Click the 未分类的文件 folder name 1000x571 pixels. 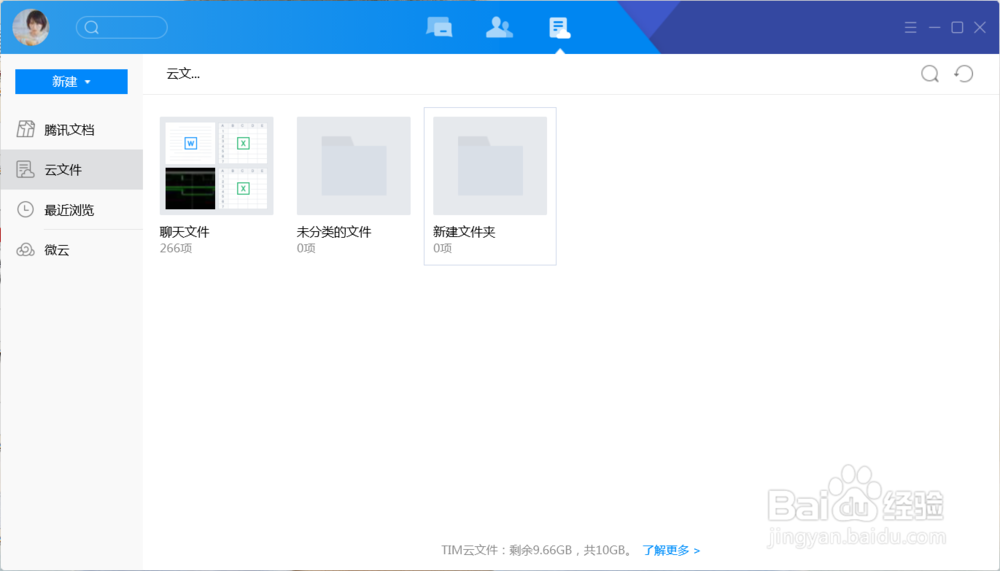tap(334, 232)
